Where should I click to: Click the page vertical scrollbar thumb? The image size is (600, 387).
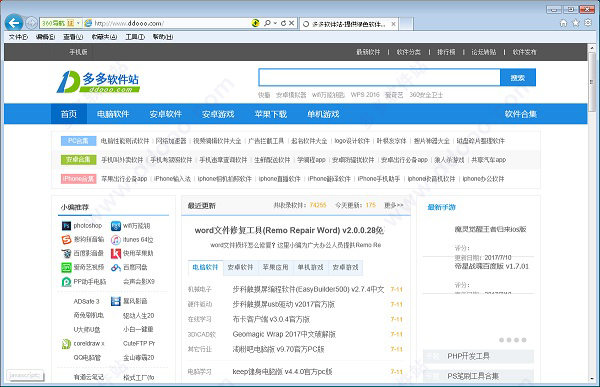[592, 82]
